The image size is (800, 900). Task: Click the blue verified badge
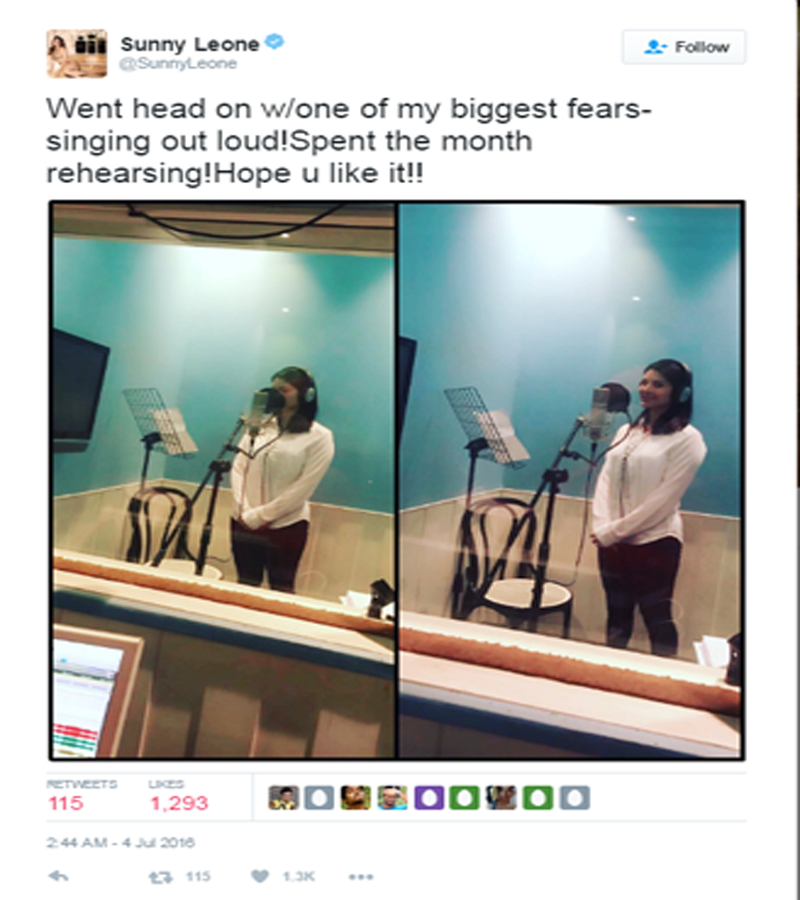pyautogui.click(x=275, y=42)
